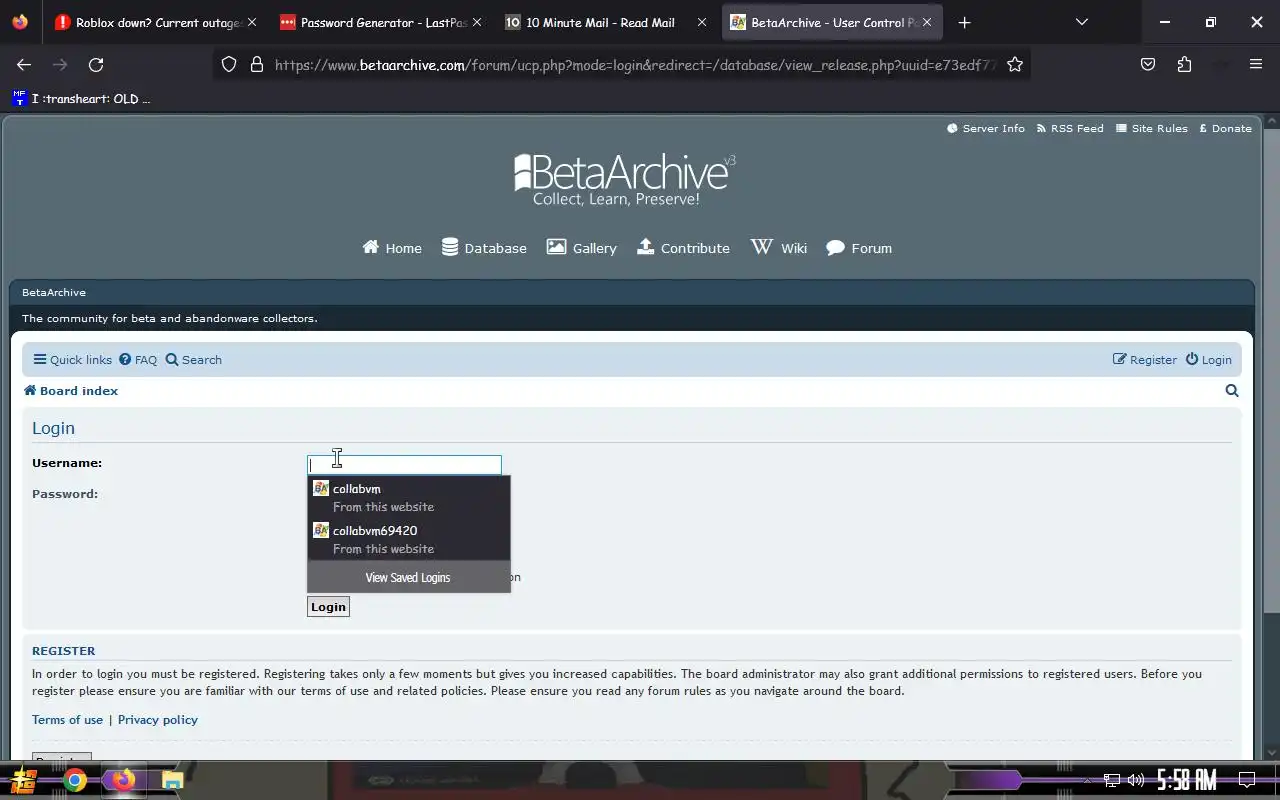Open Site Rules link
This screenshot has height=800, width=1280.
pos(1152,128)
